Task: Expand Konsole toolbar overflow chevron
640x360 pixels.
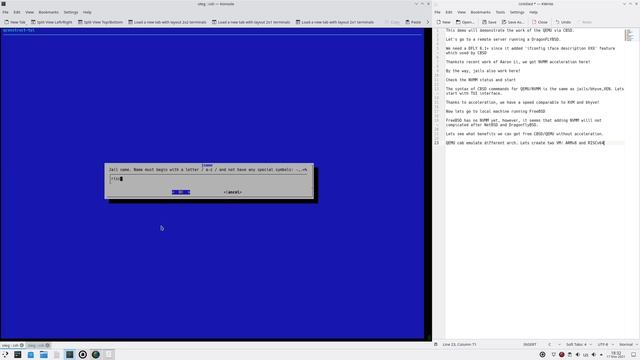Action: pyautogui.click(x=428, y=22)
